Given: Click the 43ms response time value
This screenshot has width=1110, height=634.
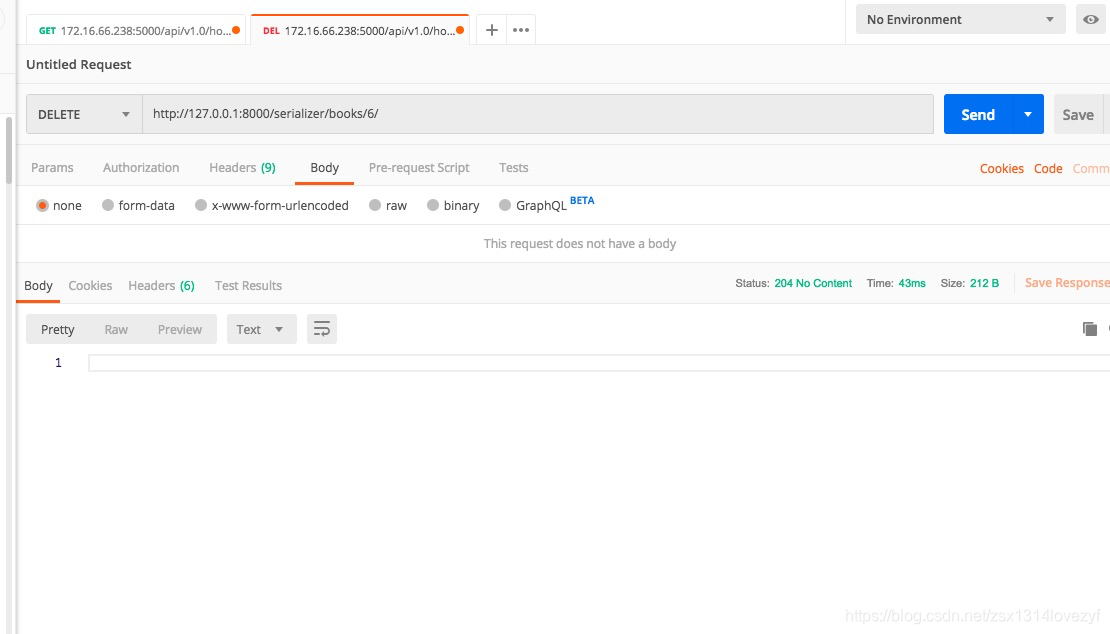Looking at the screenshot, I should coord(912,283).
